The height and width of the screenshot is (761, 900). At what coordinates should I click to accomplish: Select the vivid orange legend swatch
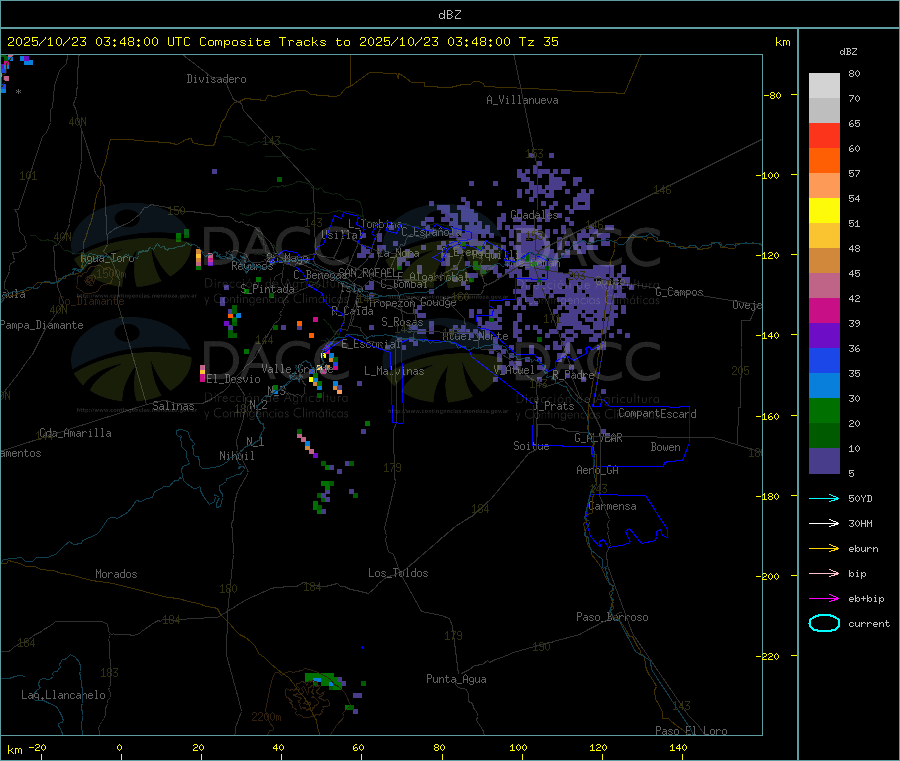pyautogui.click(x=824, y=161)
